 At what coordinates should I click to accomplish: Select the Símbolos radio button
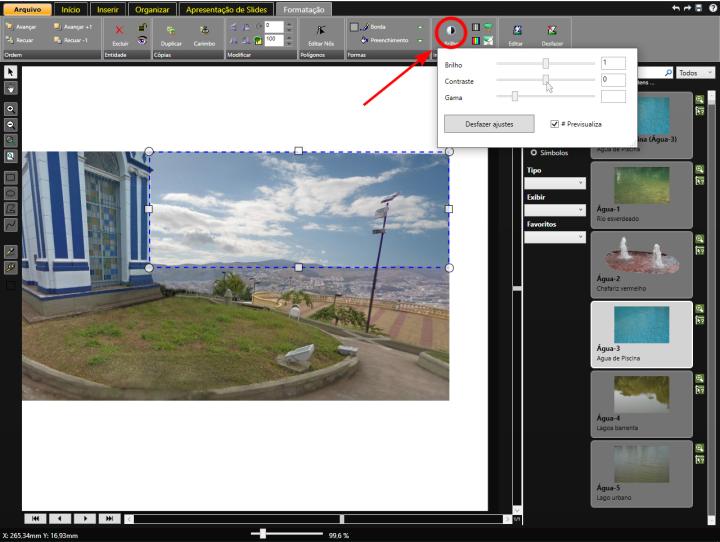point(534,152)
